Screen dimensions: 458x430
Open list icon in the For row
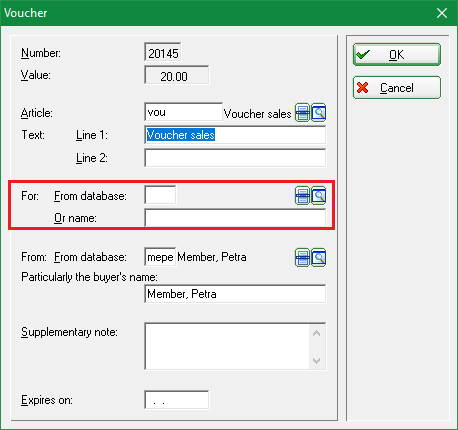(x=302, y=196)
